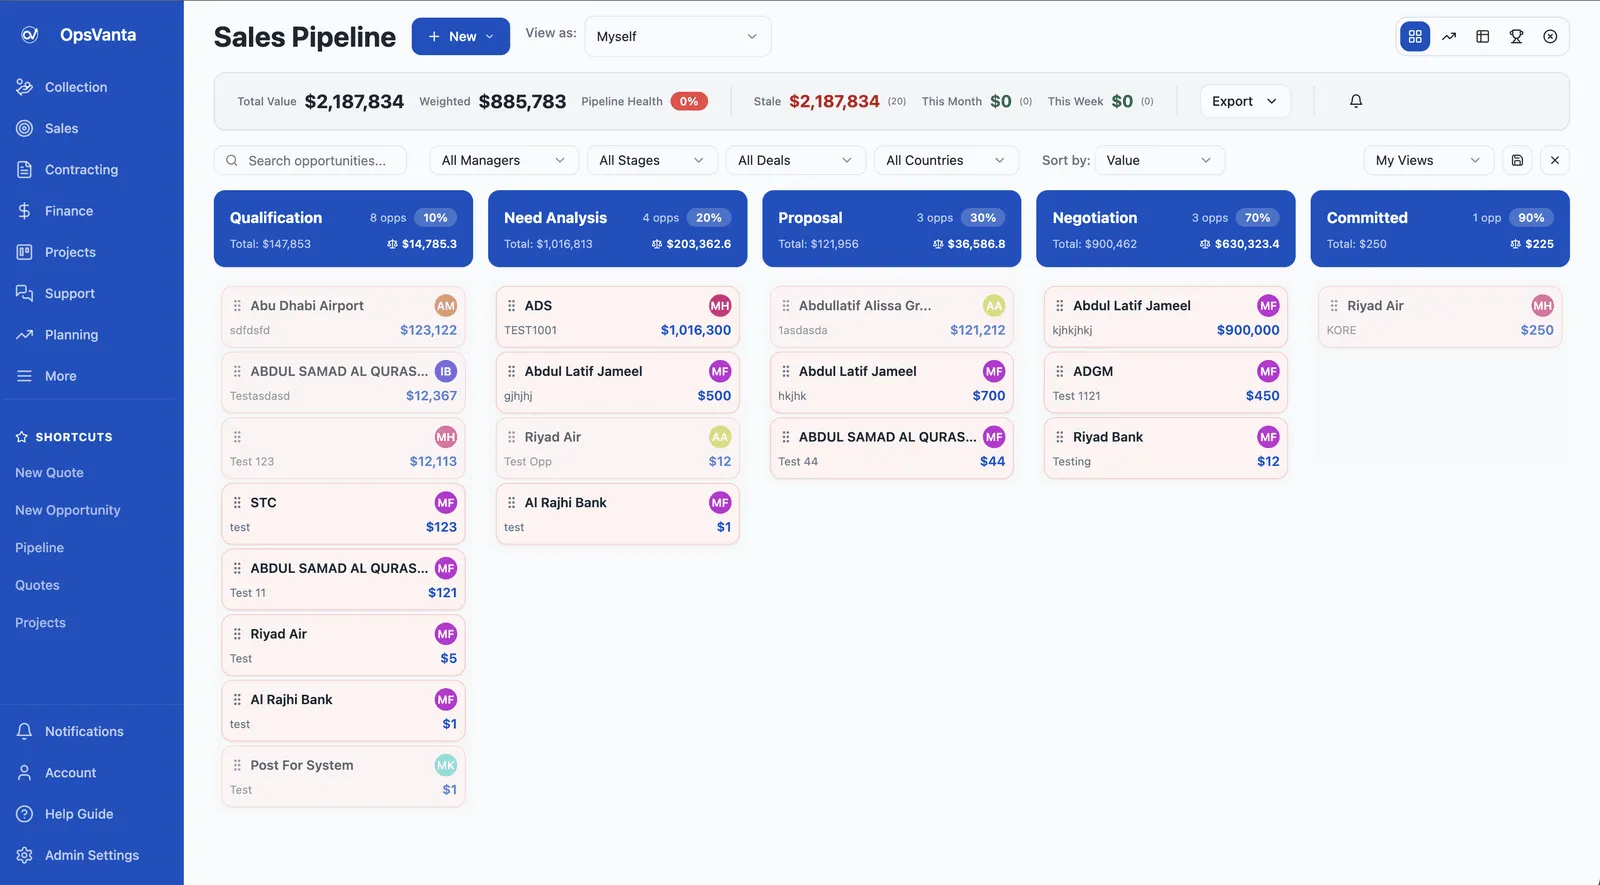The height and width of the screenshot is (885, 1600).
Task: Click the Stale $2,187,834 amount
Action: tap(834, 101)
